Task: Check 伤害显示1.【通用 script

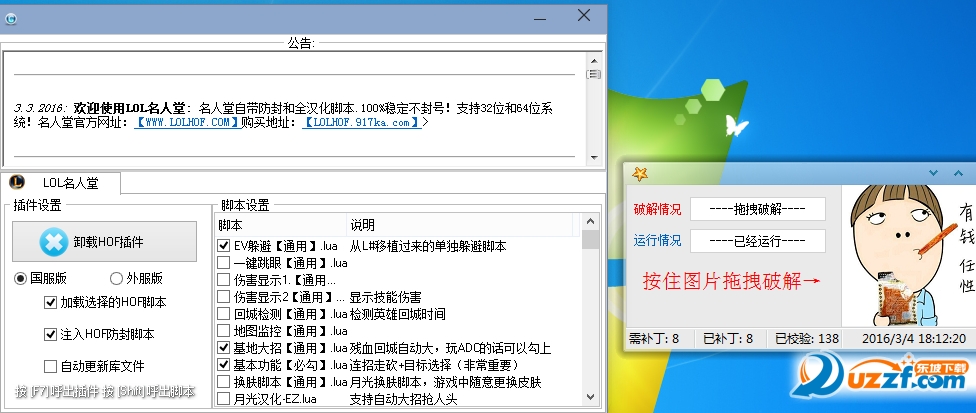Action: coord(223,280)
